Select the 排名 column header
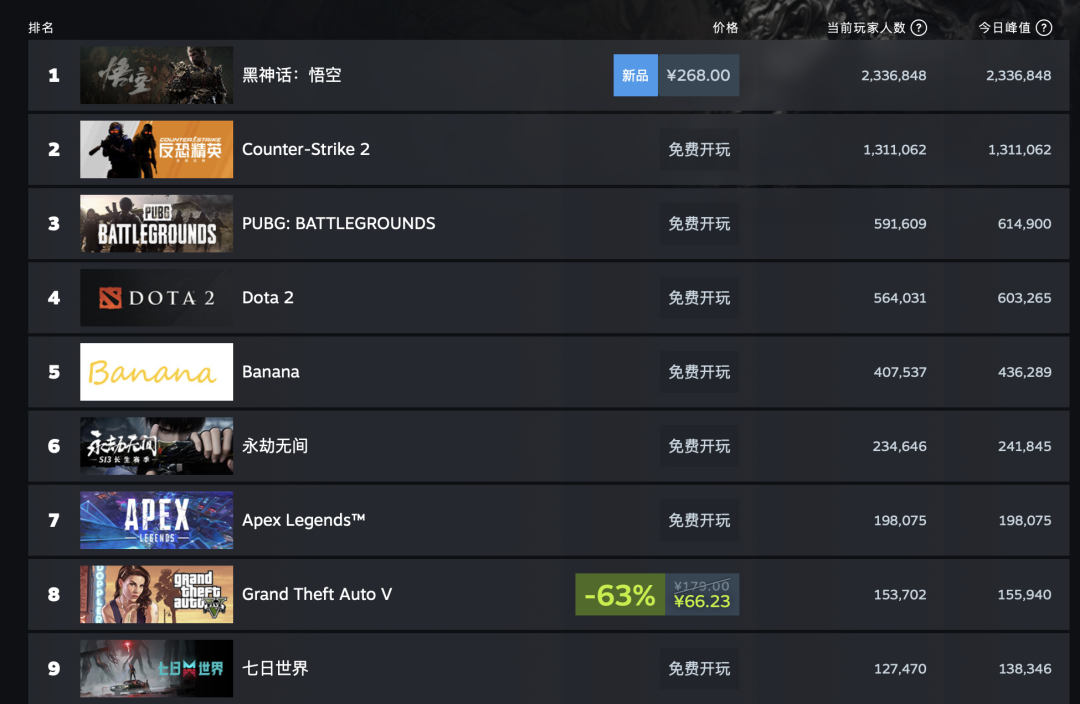The width and height of the screenshot is (1080, 704). [41, 28]
